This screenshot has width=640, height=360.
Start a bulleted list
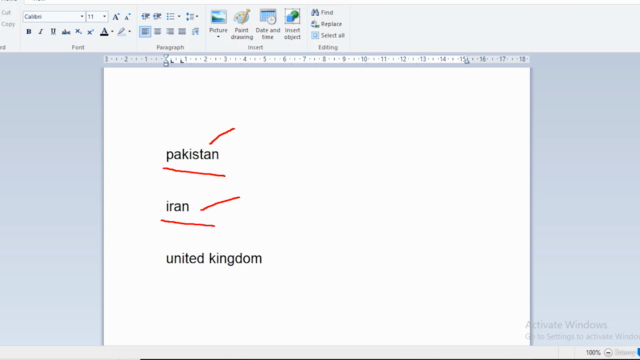coord(170,16)
